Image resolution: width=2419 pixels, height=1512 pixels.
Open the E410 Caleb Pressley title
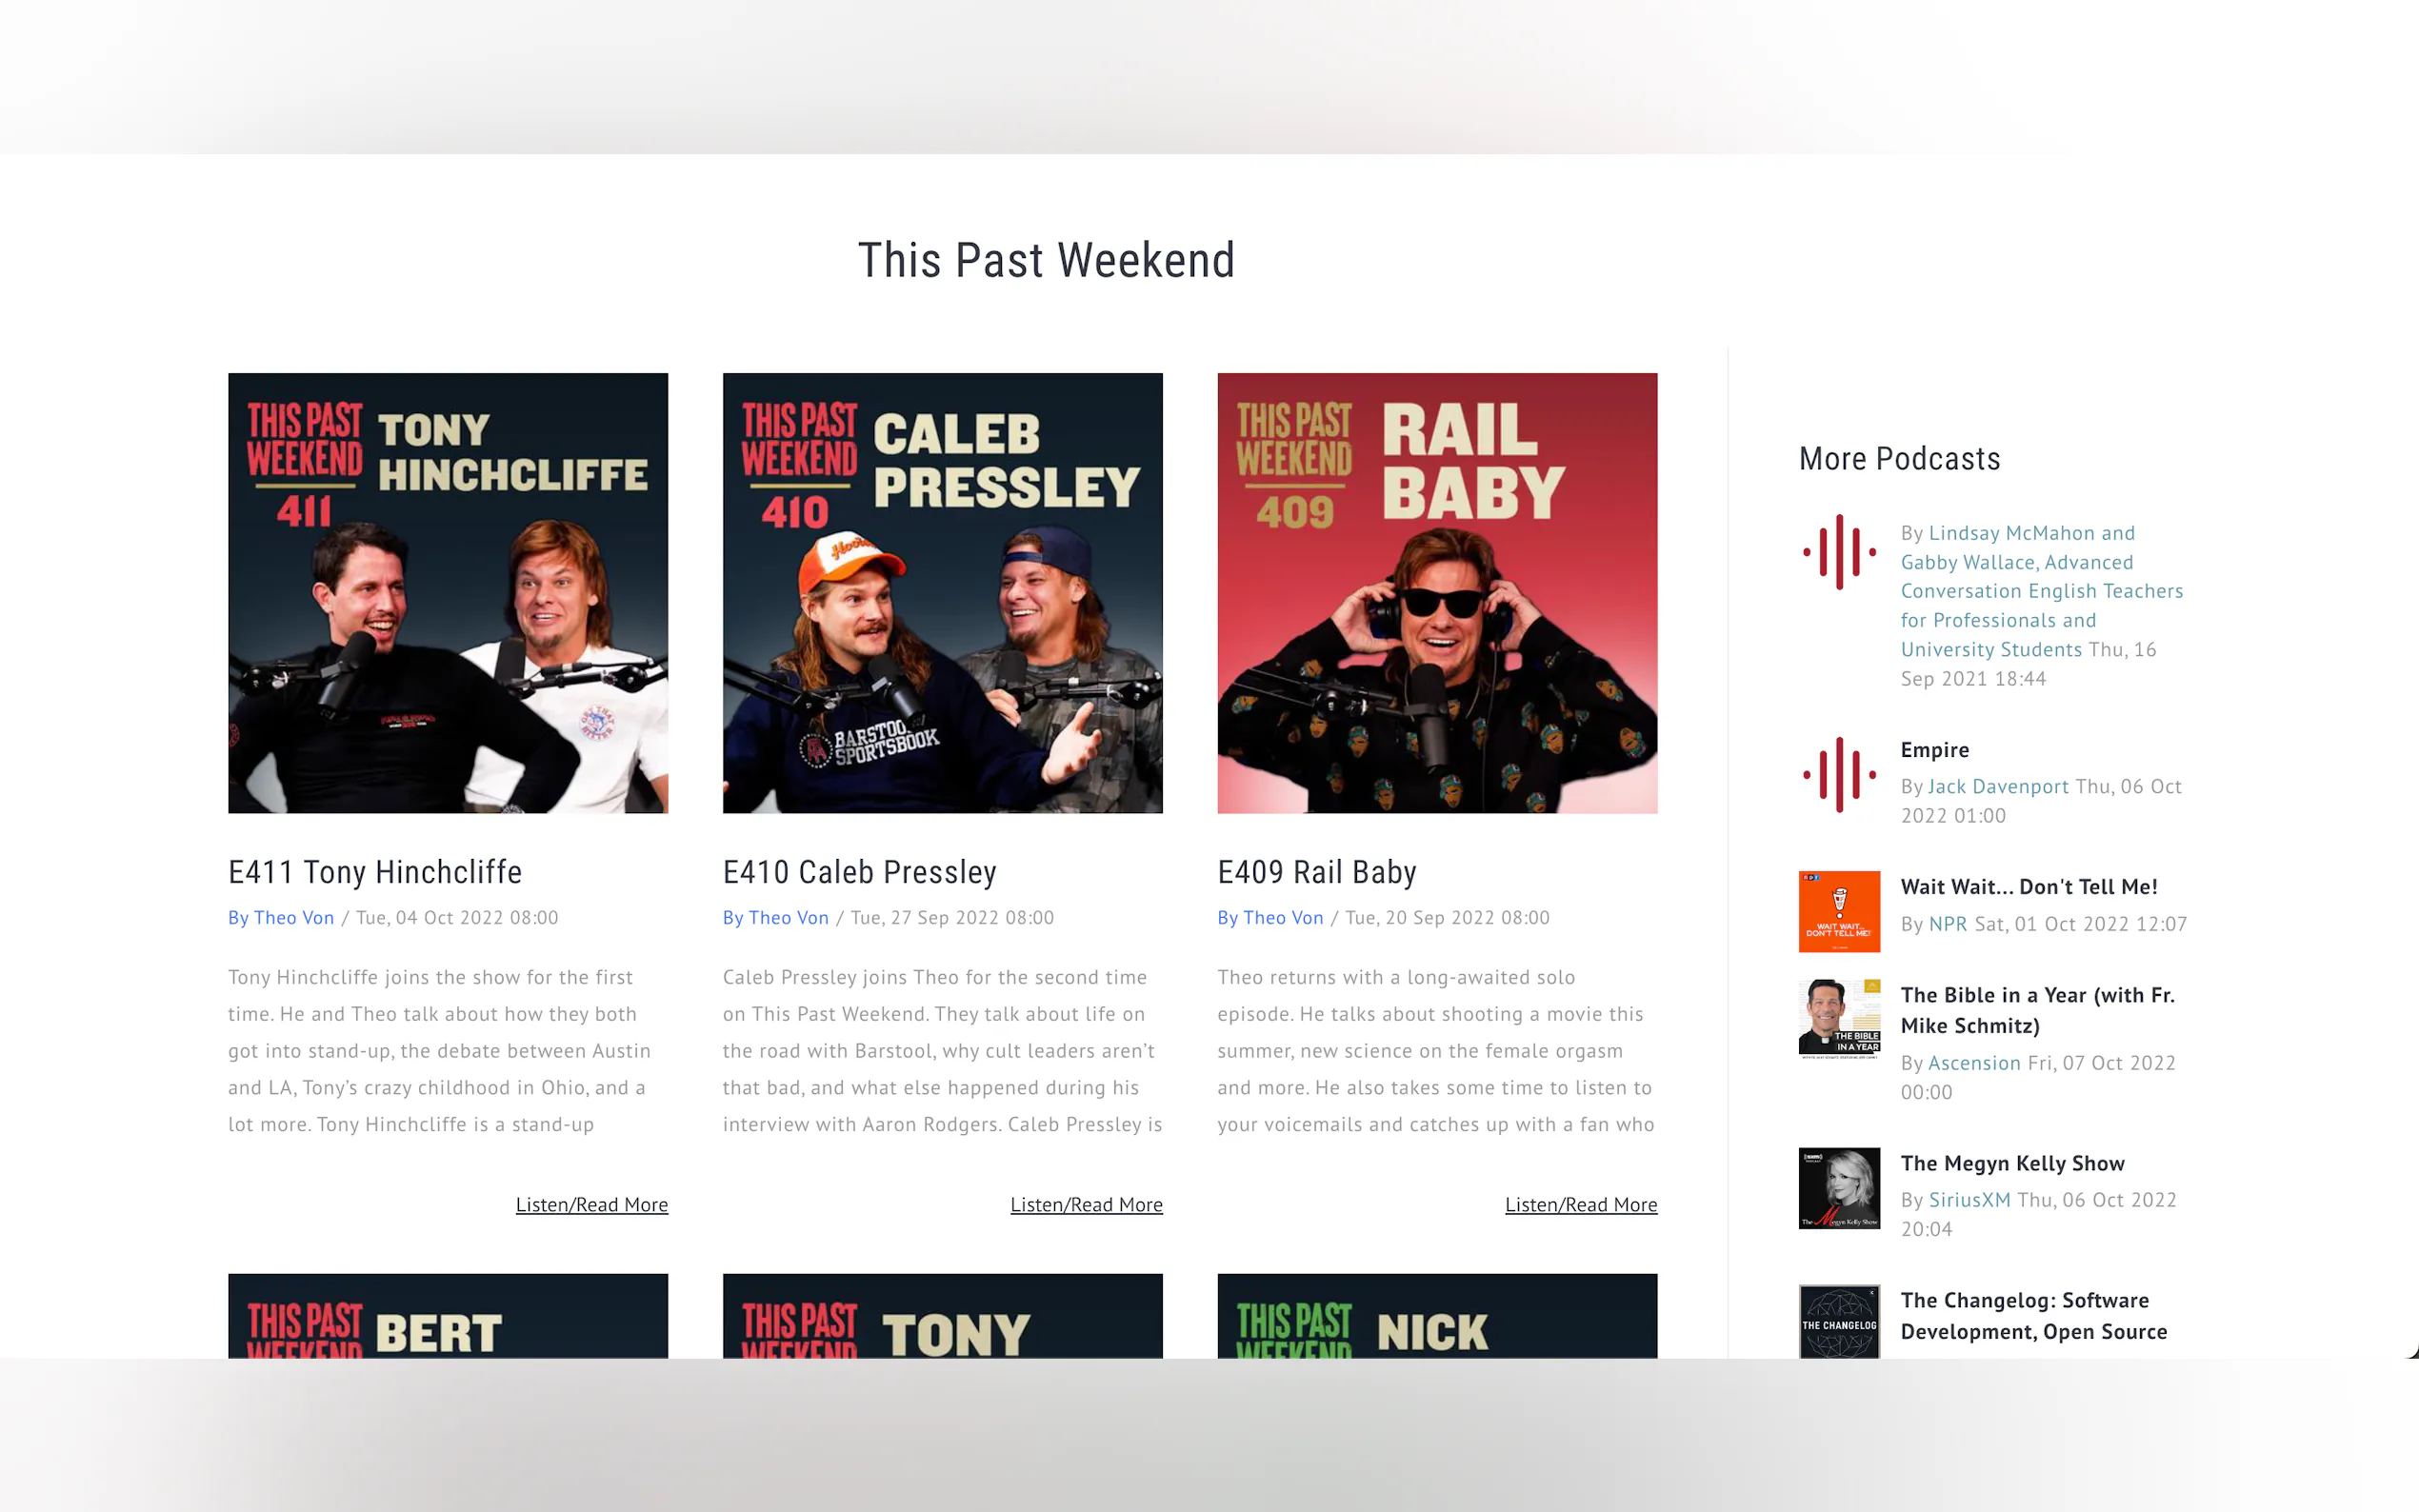point(860,872)
